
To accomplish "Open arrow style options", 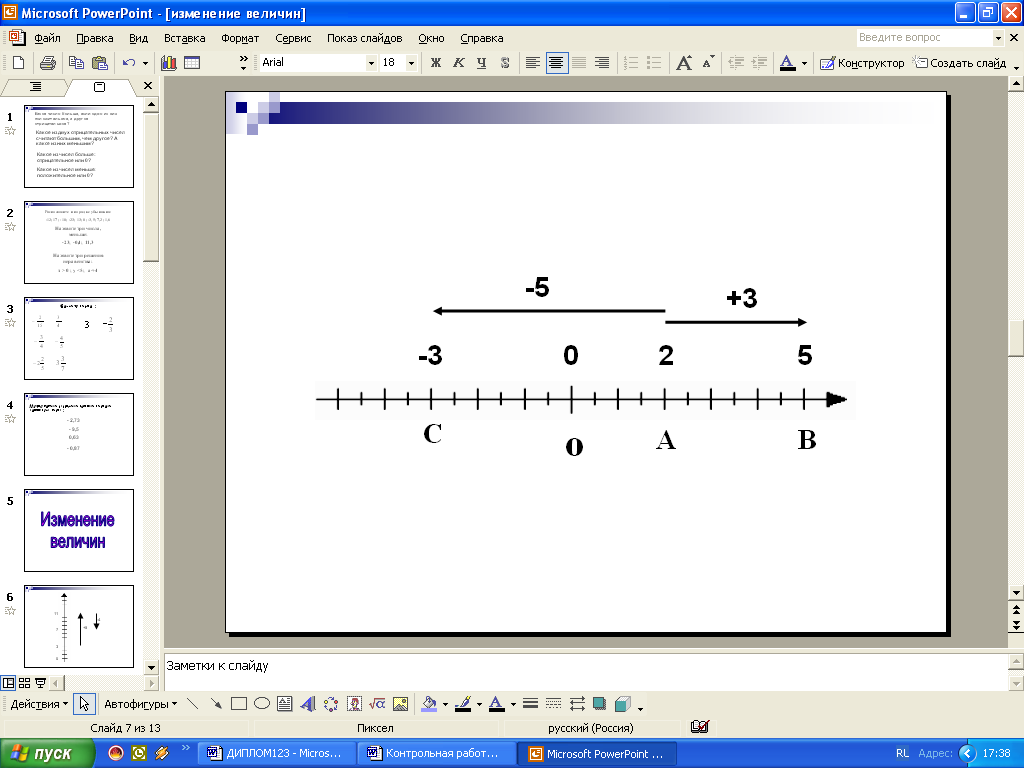I will coord(577,703).
